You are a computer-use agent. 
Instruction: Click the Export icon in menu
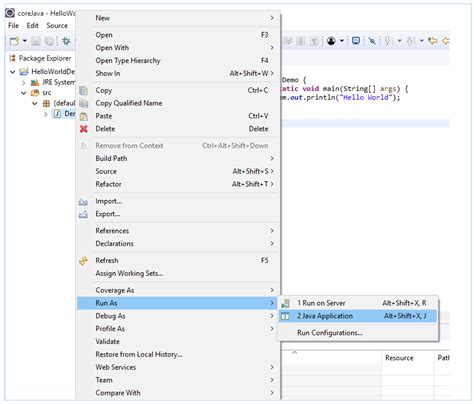point(83,214)
